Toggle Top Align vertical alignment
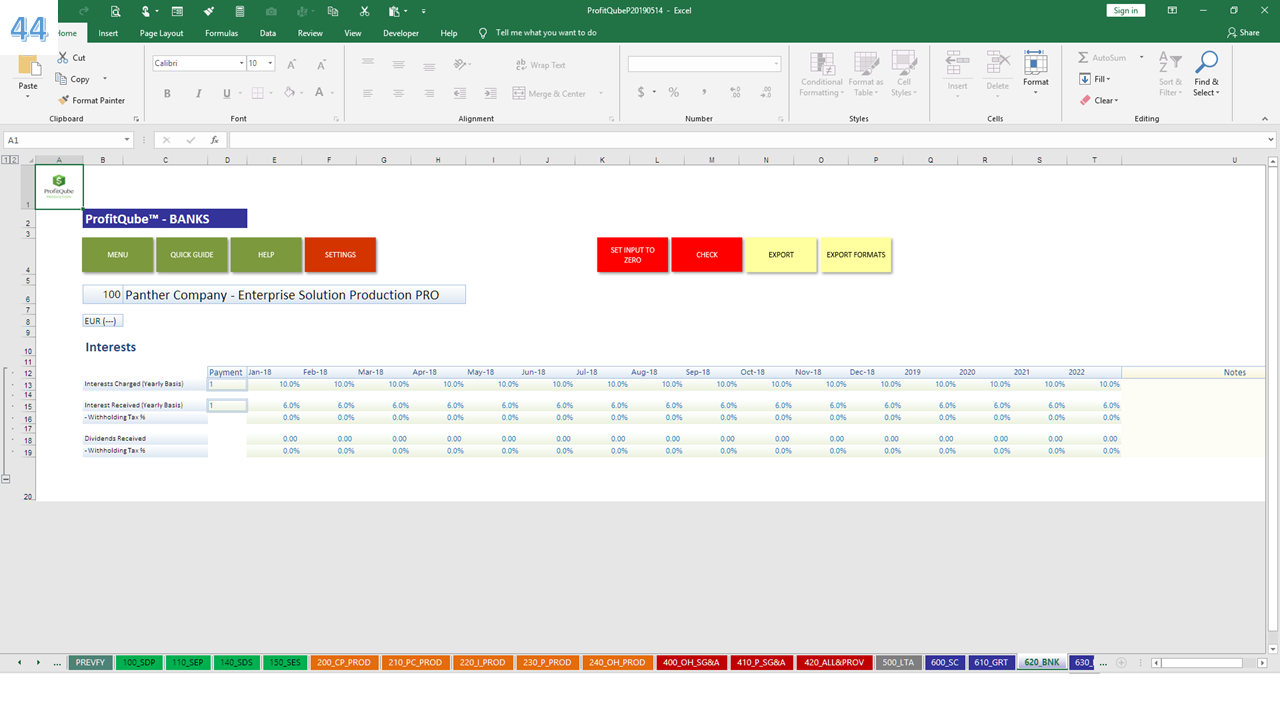 368,64
